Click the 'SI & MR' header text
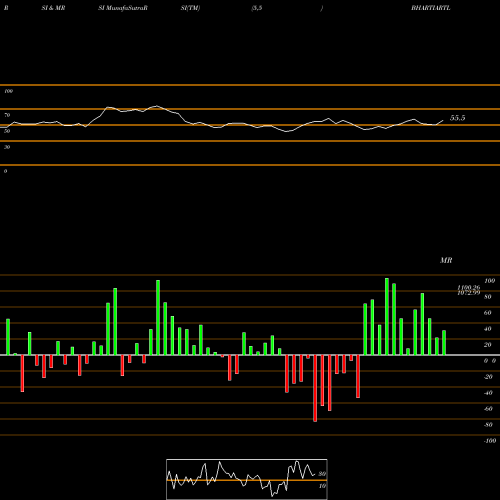Viewport: 500px width, 500px height. pos(53,8)
